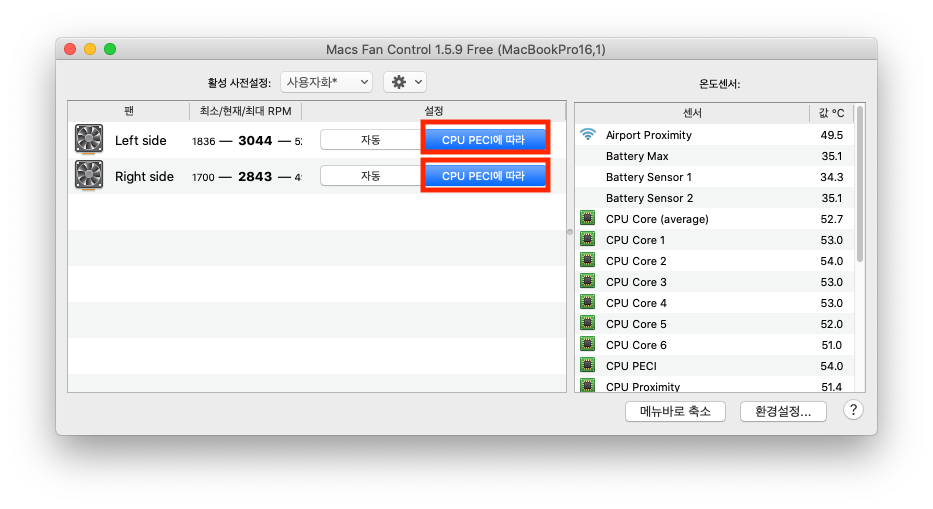
Task: Click the 메뉴바로 축소 button
Action: [x=675, y=411]
